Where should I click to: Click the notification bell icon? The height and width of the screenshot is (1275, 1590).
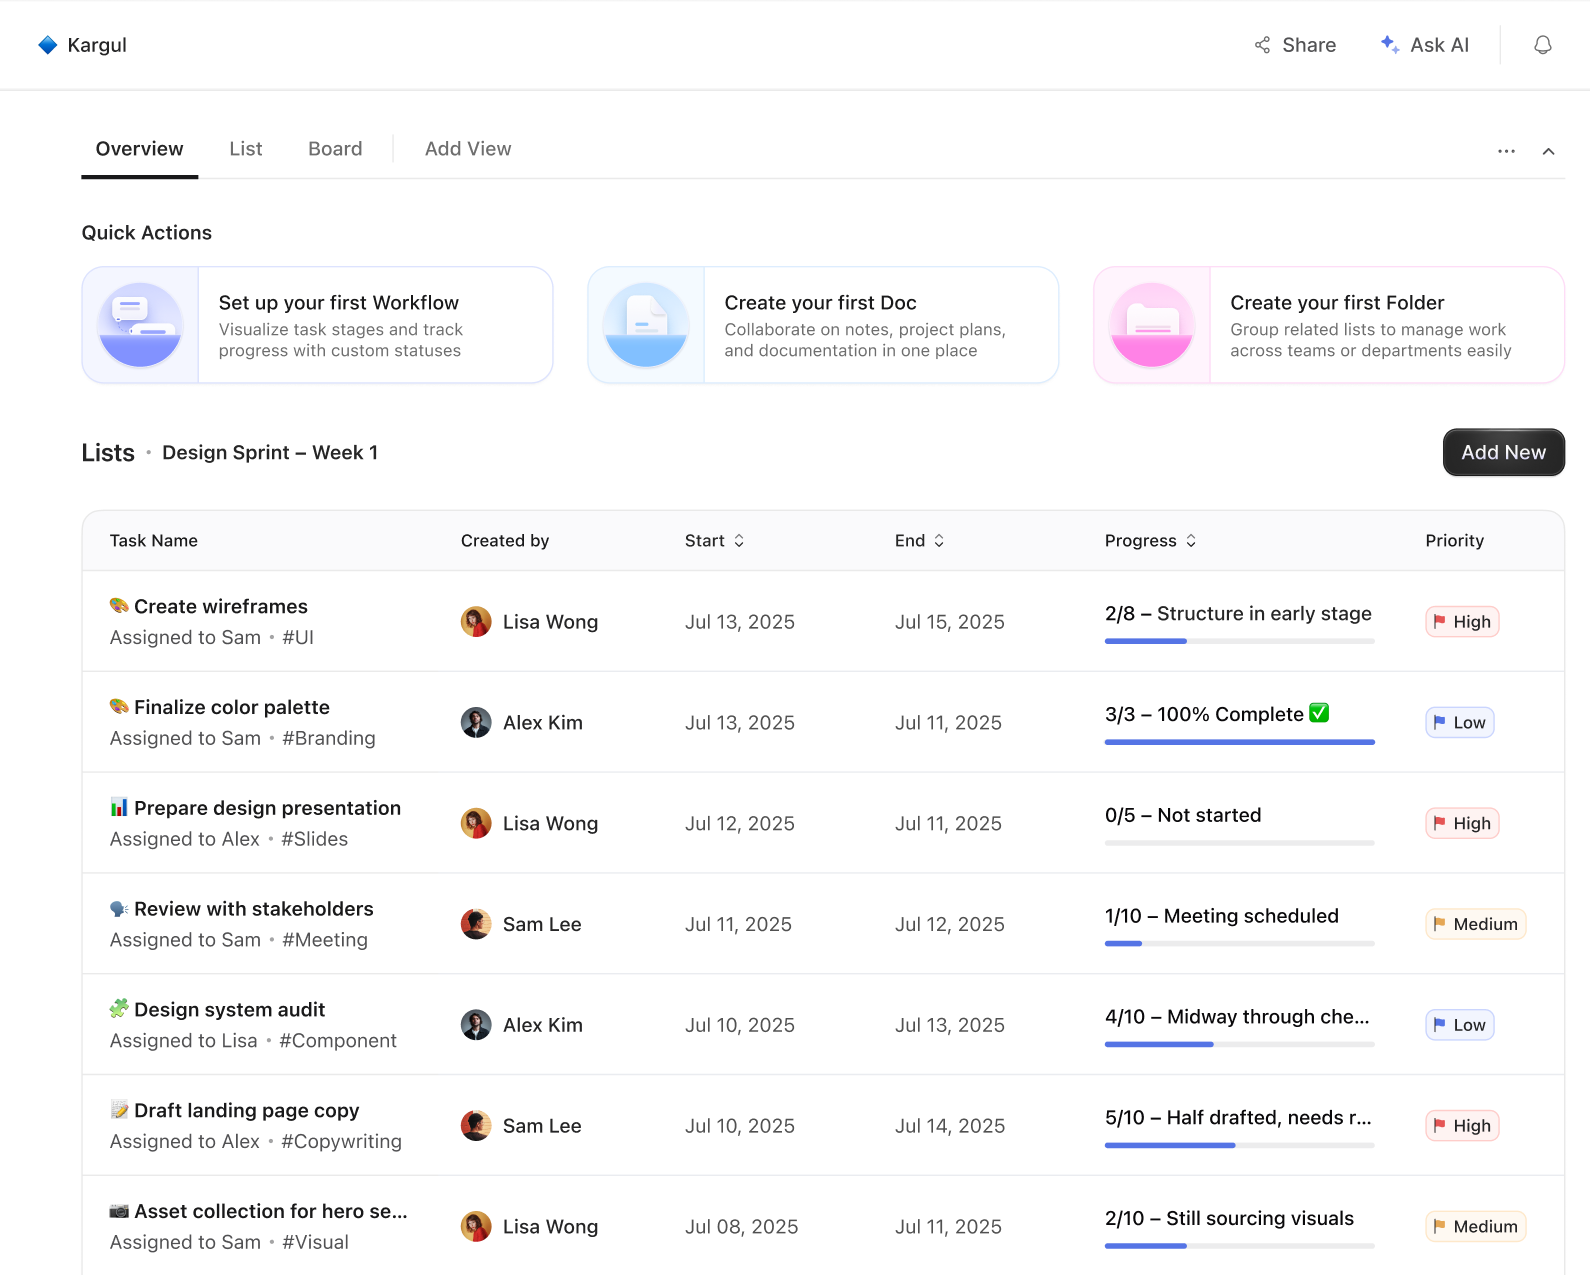[1543, 45]
